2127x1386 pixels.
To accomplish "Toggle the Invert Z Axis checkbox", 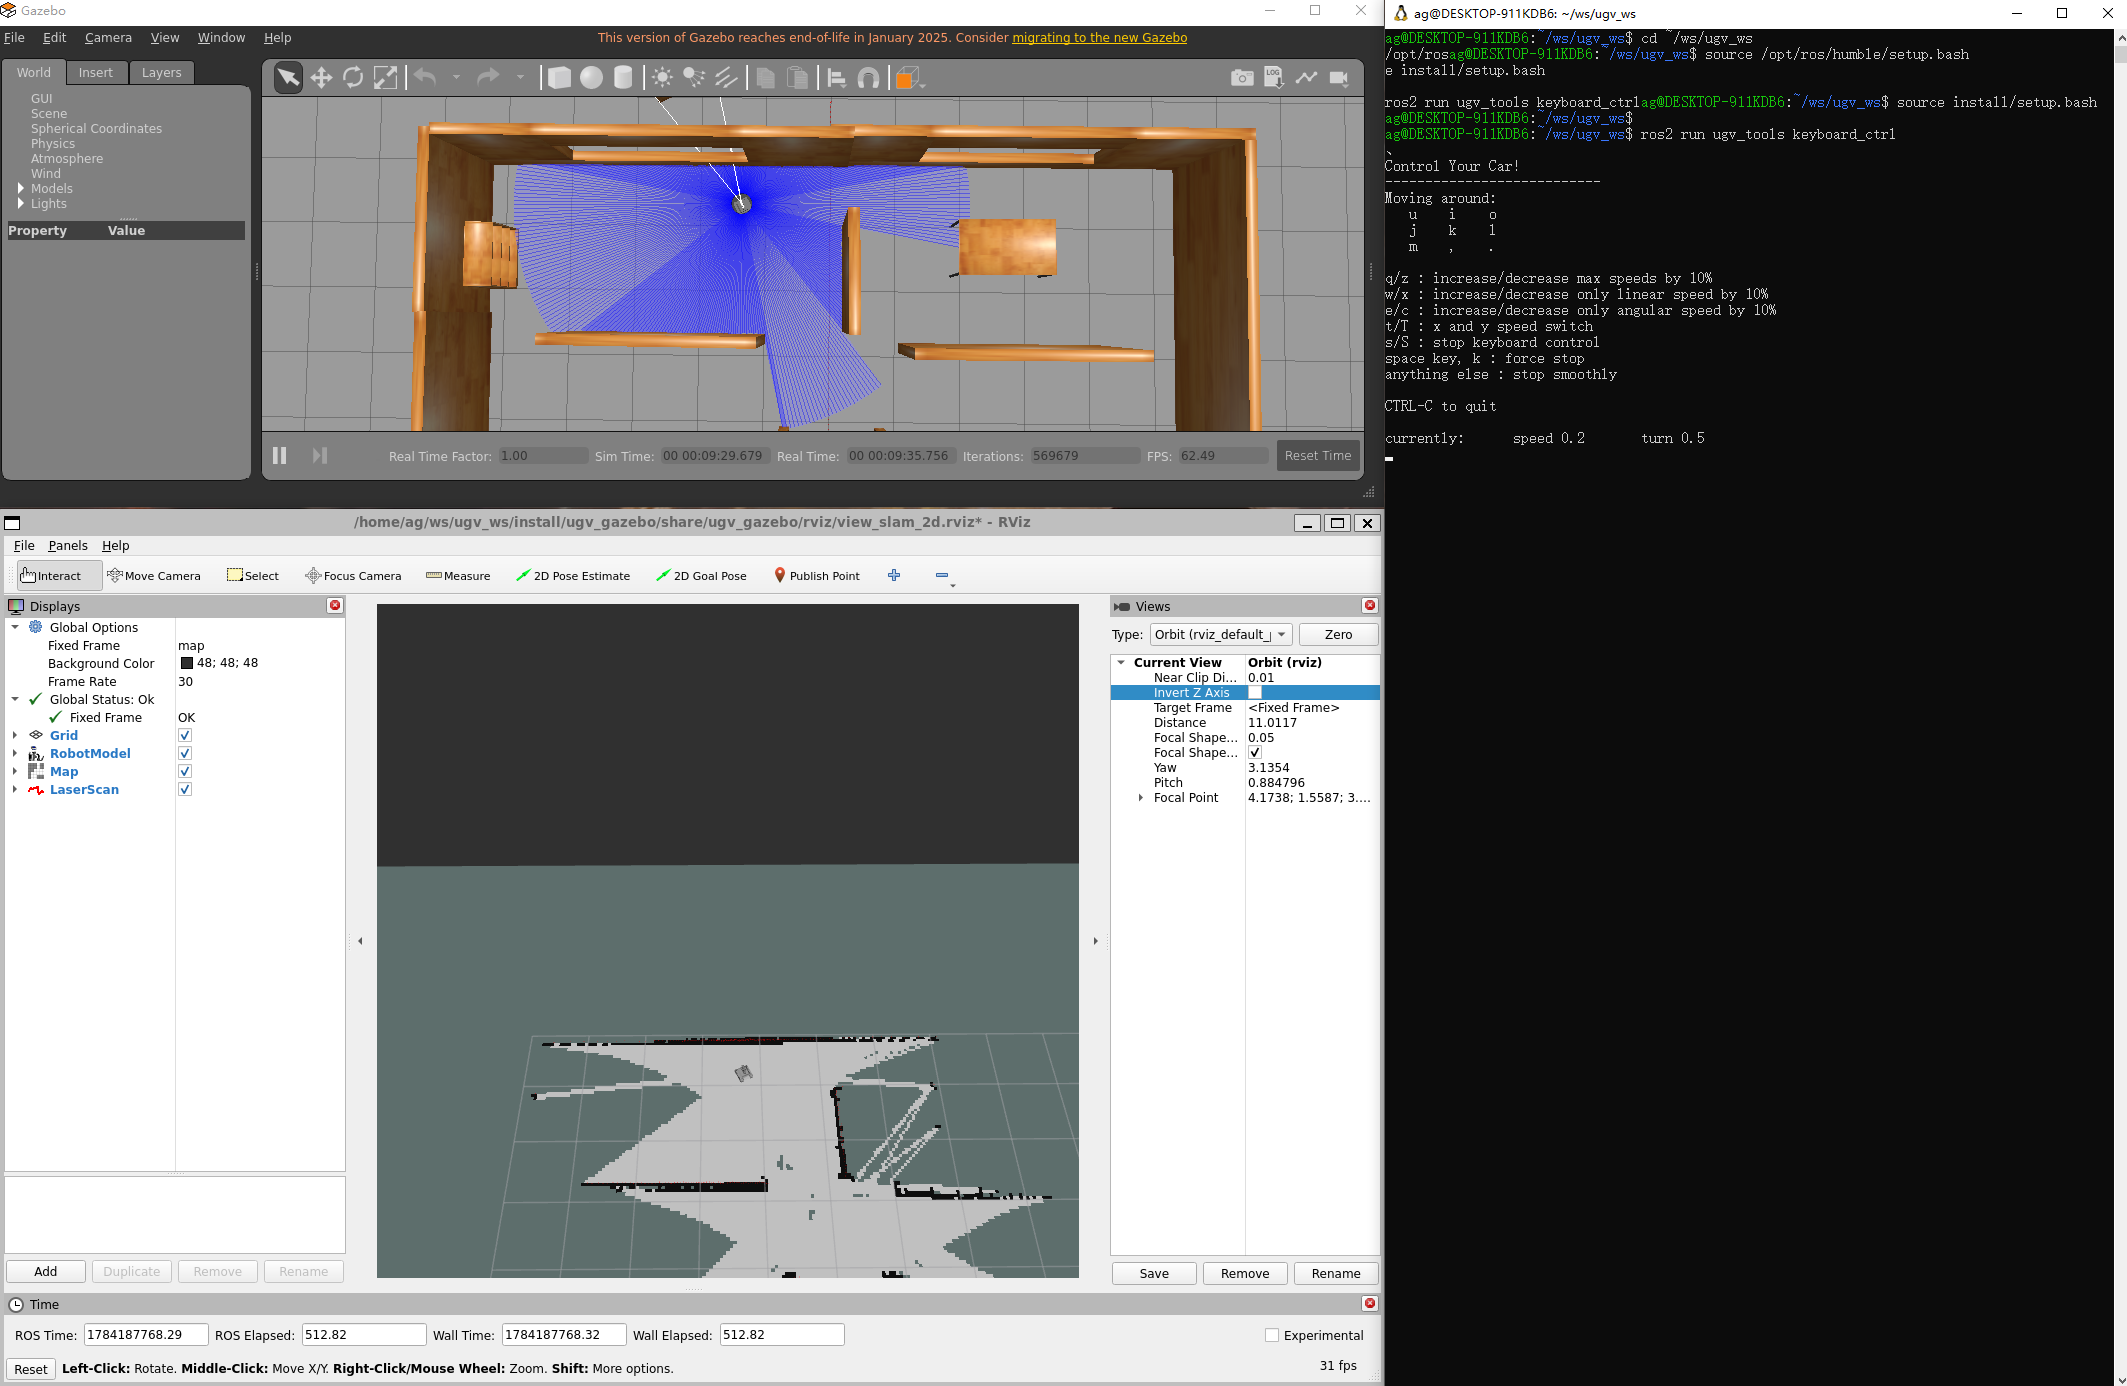I will pos(1255,692).
